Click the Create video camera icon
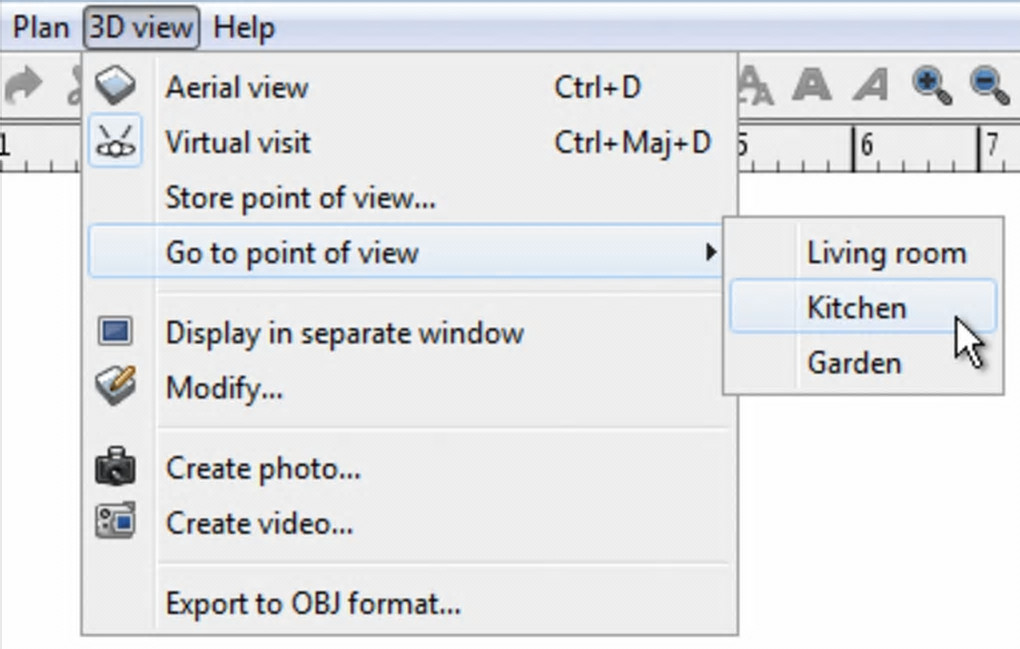 (116, 522)
